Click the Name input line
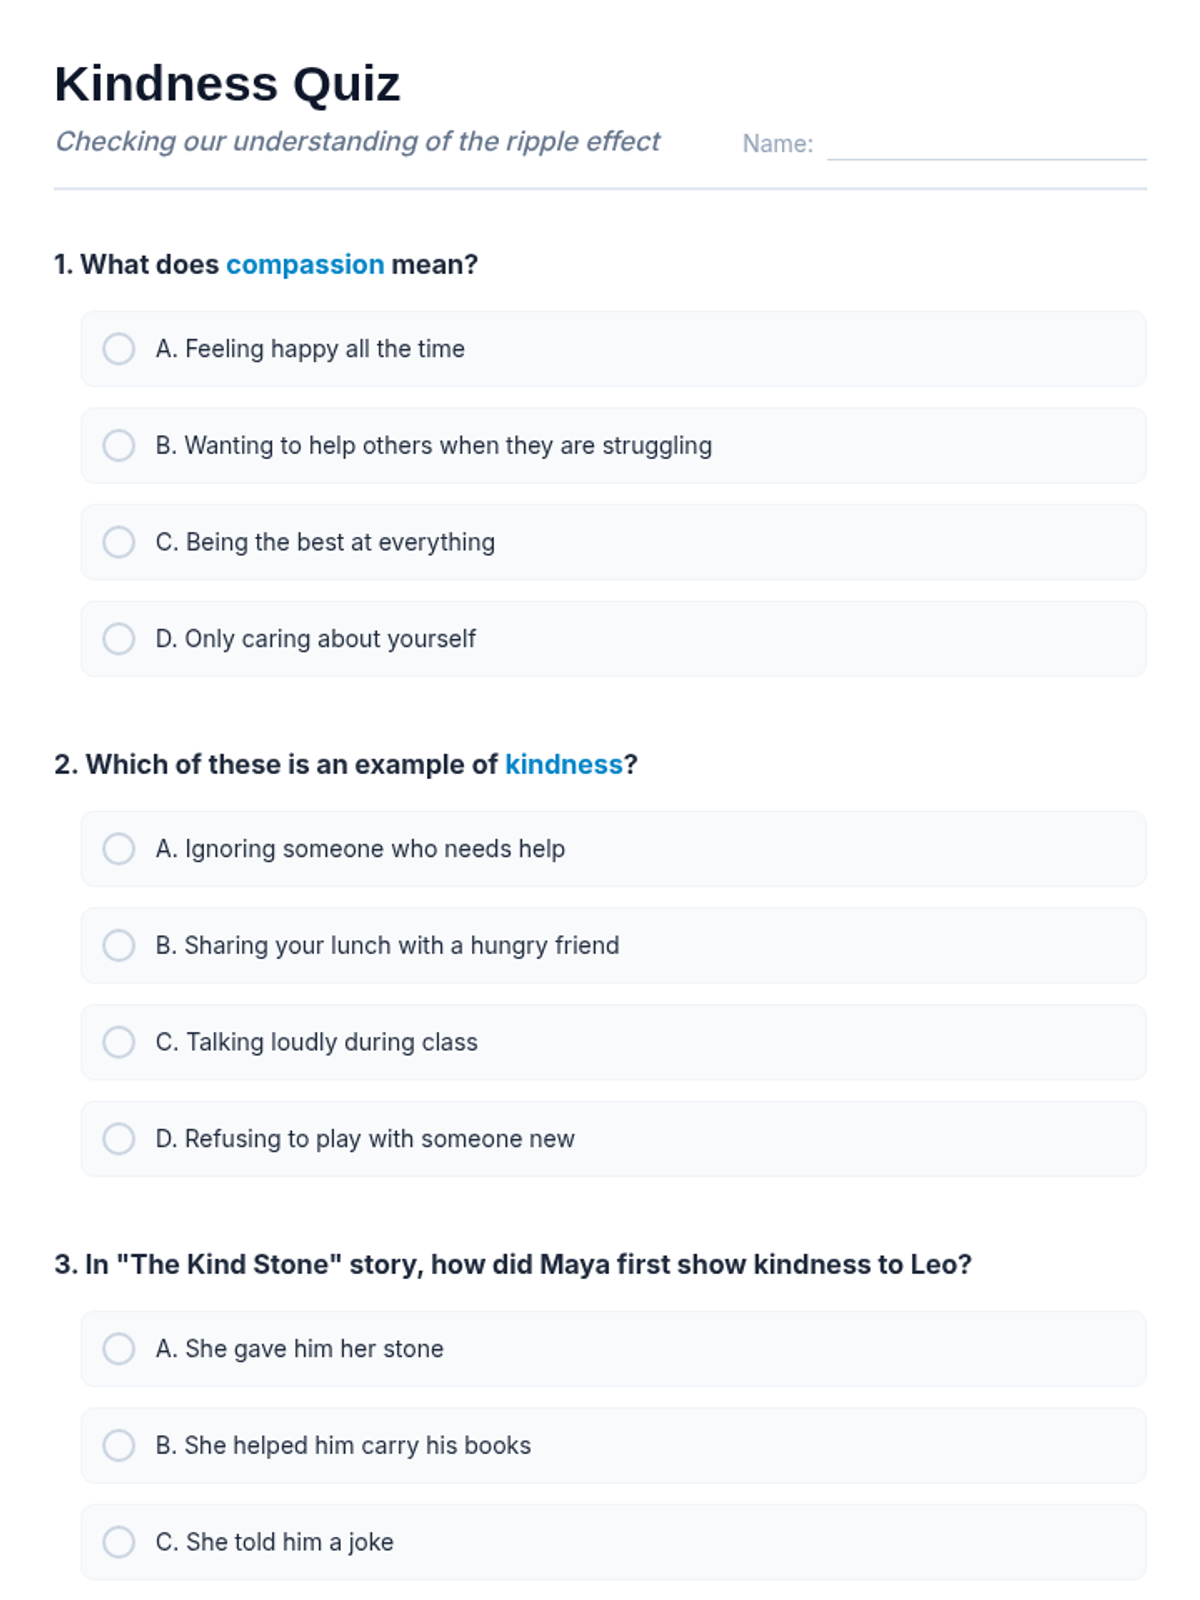 [x=986, y=145]
